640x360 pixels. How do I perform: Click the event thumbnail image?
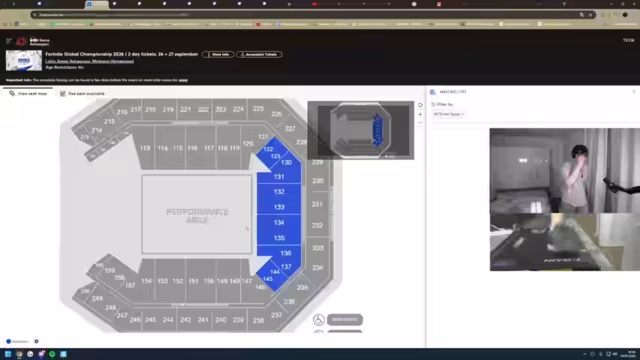pyautogui.click(x=24, y=60)
